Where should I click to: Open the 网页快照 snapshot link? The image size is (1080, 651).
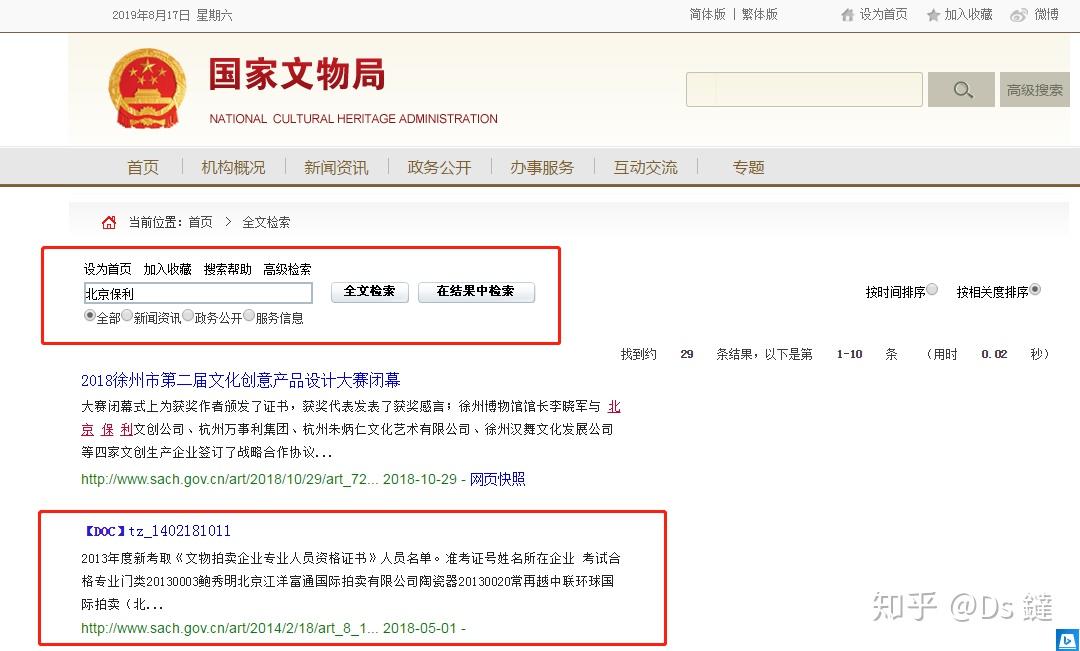click(x=497, y=479)
